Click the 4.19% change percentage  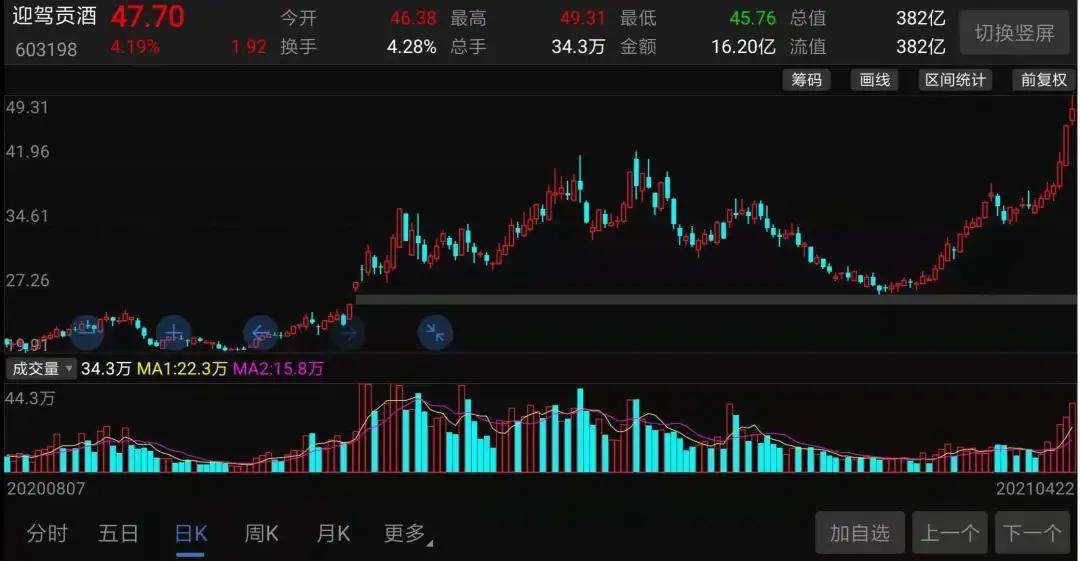pos(135,47)
